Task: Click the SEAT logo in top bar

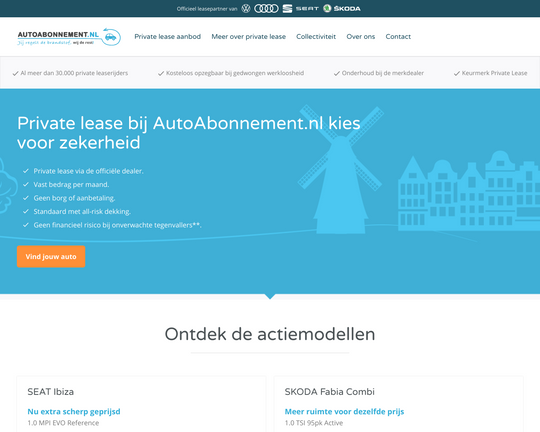Action: (301, 8)
